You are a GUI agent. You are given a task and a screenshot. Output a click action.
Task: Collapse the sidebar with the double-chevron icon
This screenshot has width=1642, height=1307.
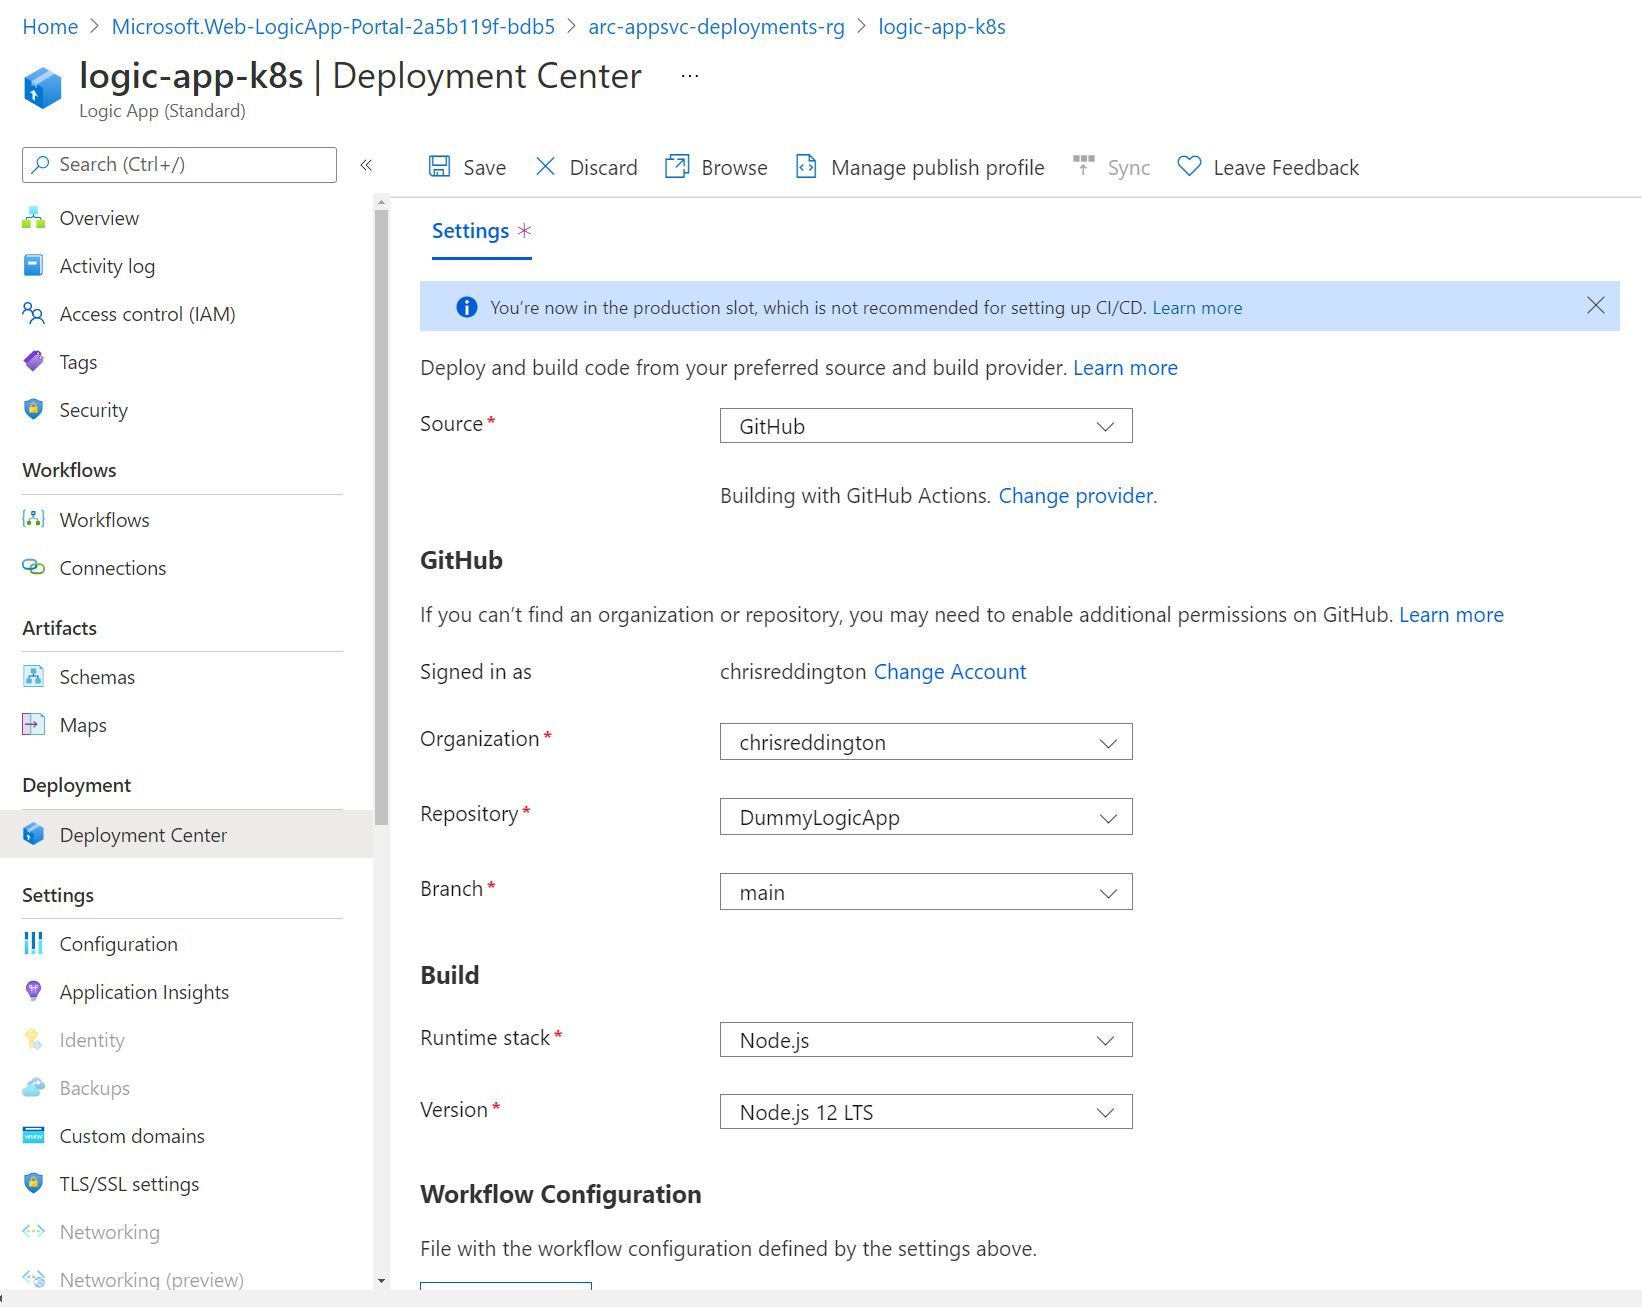point(366,165)
